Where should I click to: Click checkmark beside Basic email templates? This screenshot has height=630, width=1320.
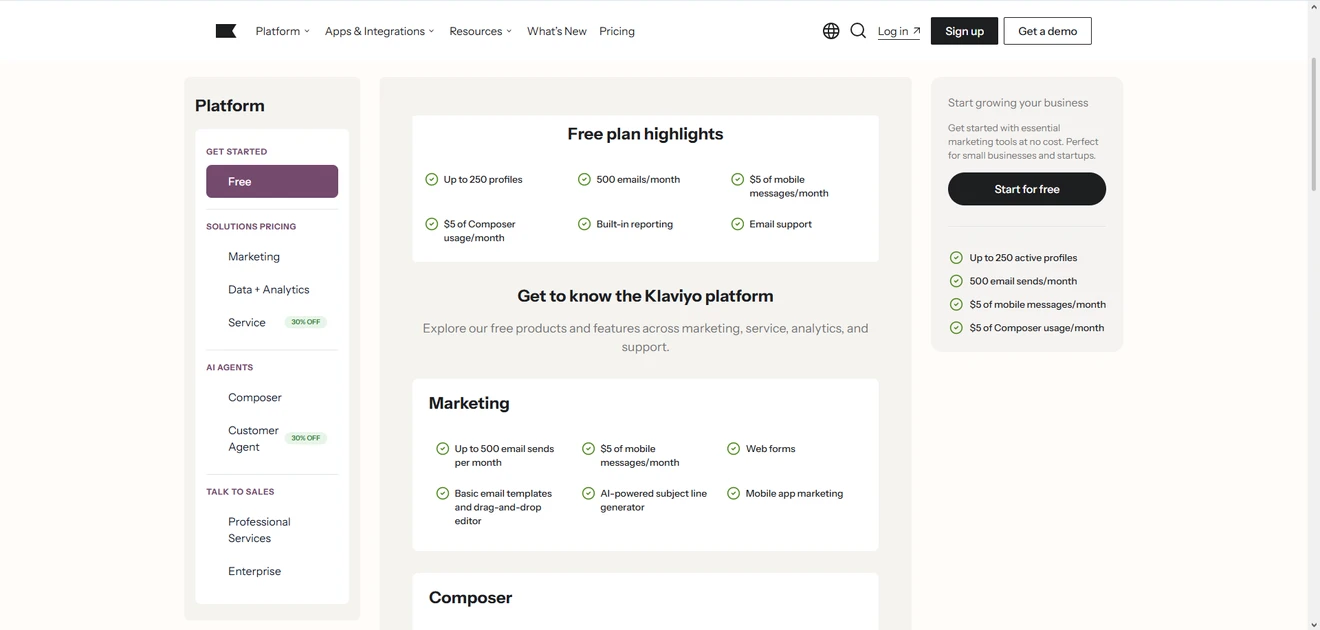(x=443, y=494)
